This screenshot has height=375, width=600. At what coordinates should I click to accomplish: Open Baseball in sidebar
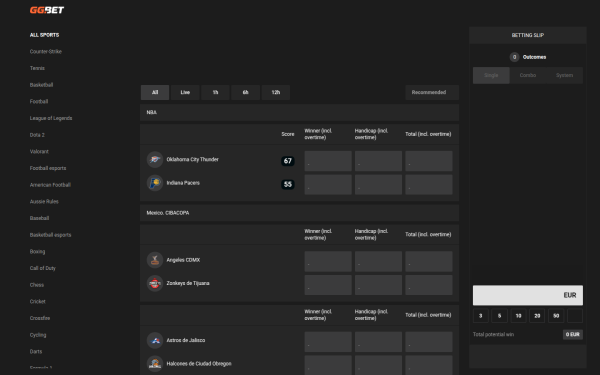point(39,218)
